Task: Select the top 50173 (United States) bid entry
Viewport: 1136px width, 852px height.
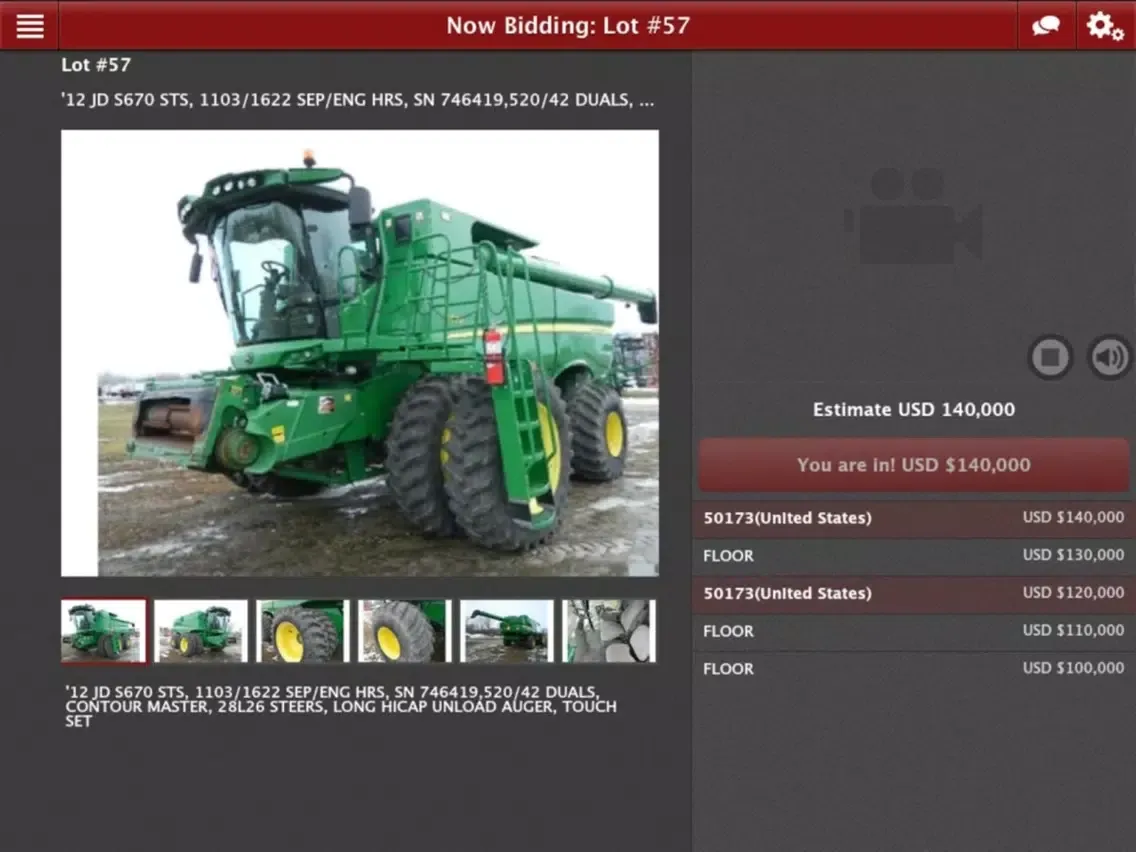Action: coord(913,518)
